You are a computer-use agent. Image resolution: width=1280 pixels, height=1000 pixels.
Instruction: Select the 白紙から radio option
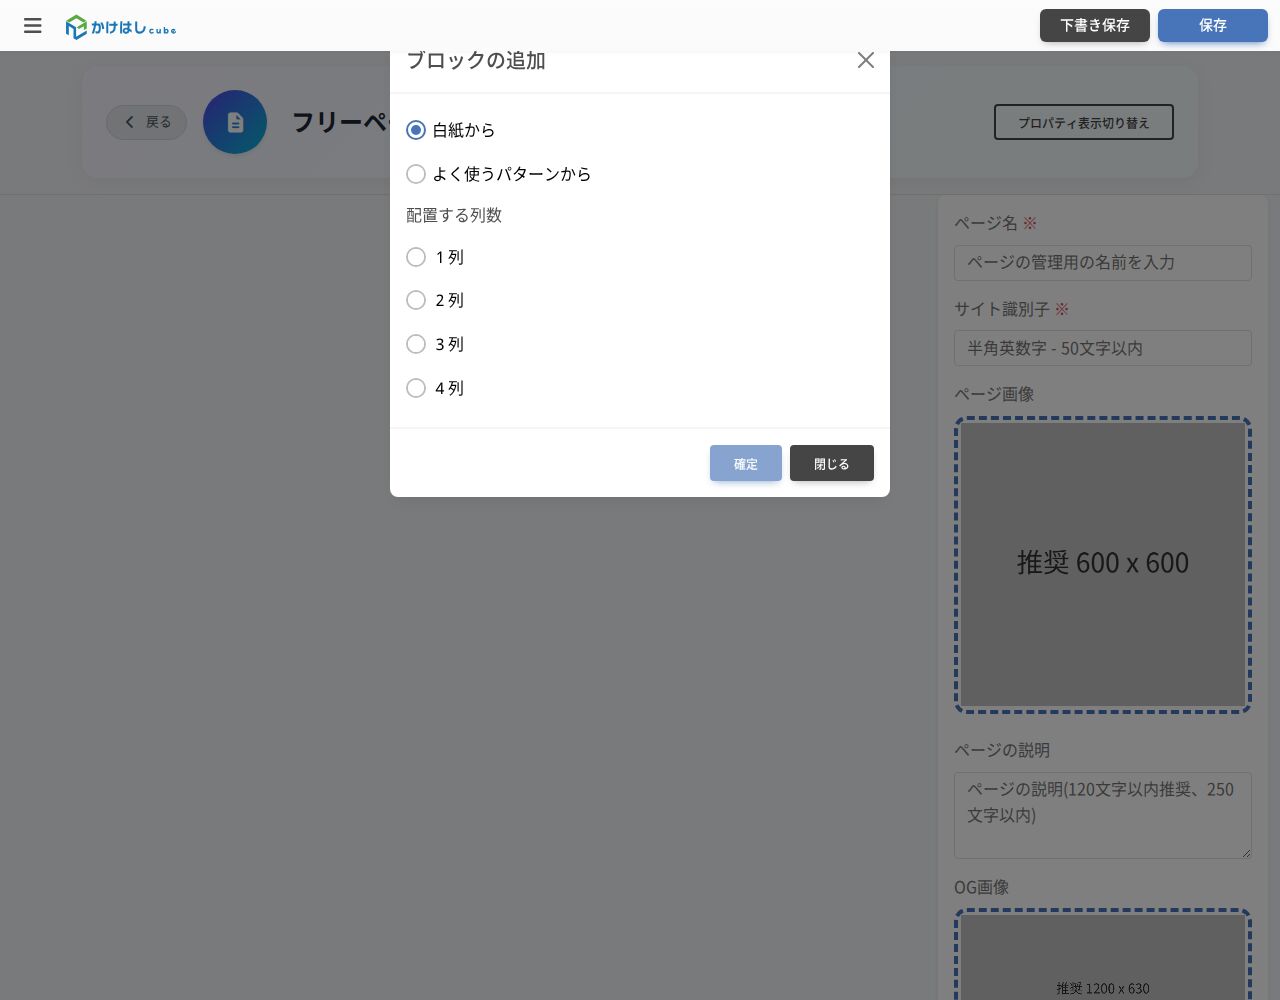coord(416,130)
